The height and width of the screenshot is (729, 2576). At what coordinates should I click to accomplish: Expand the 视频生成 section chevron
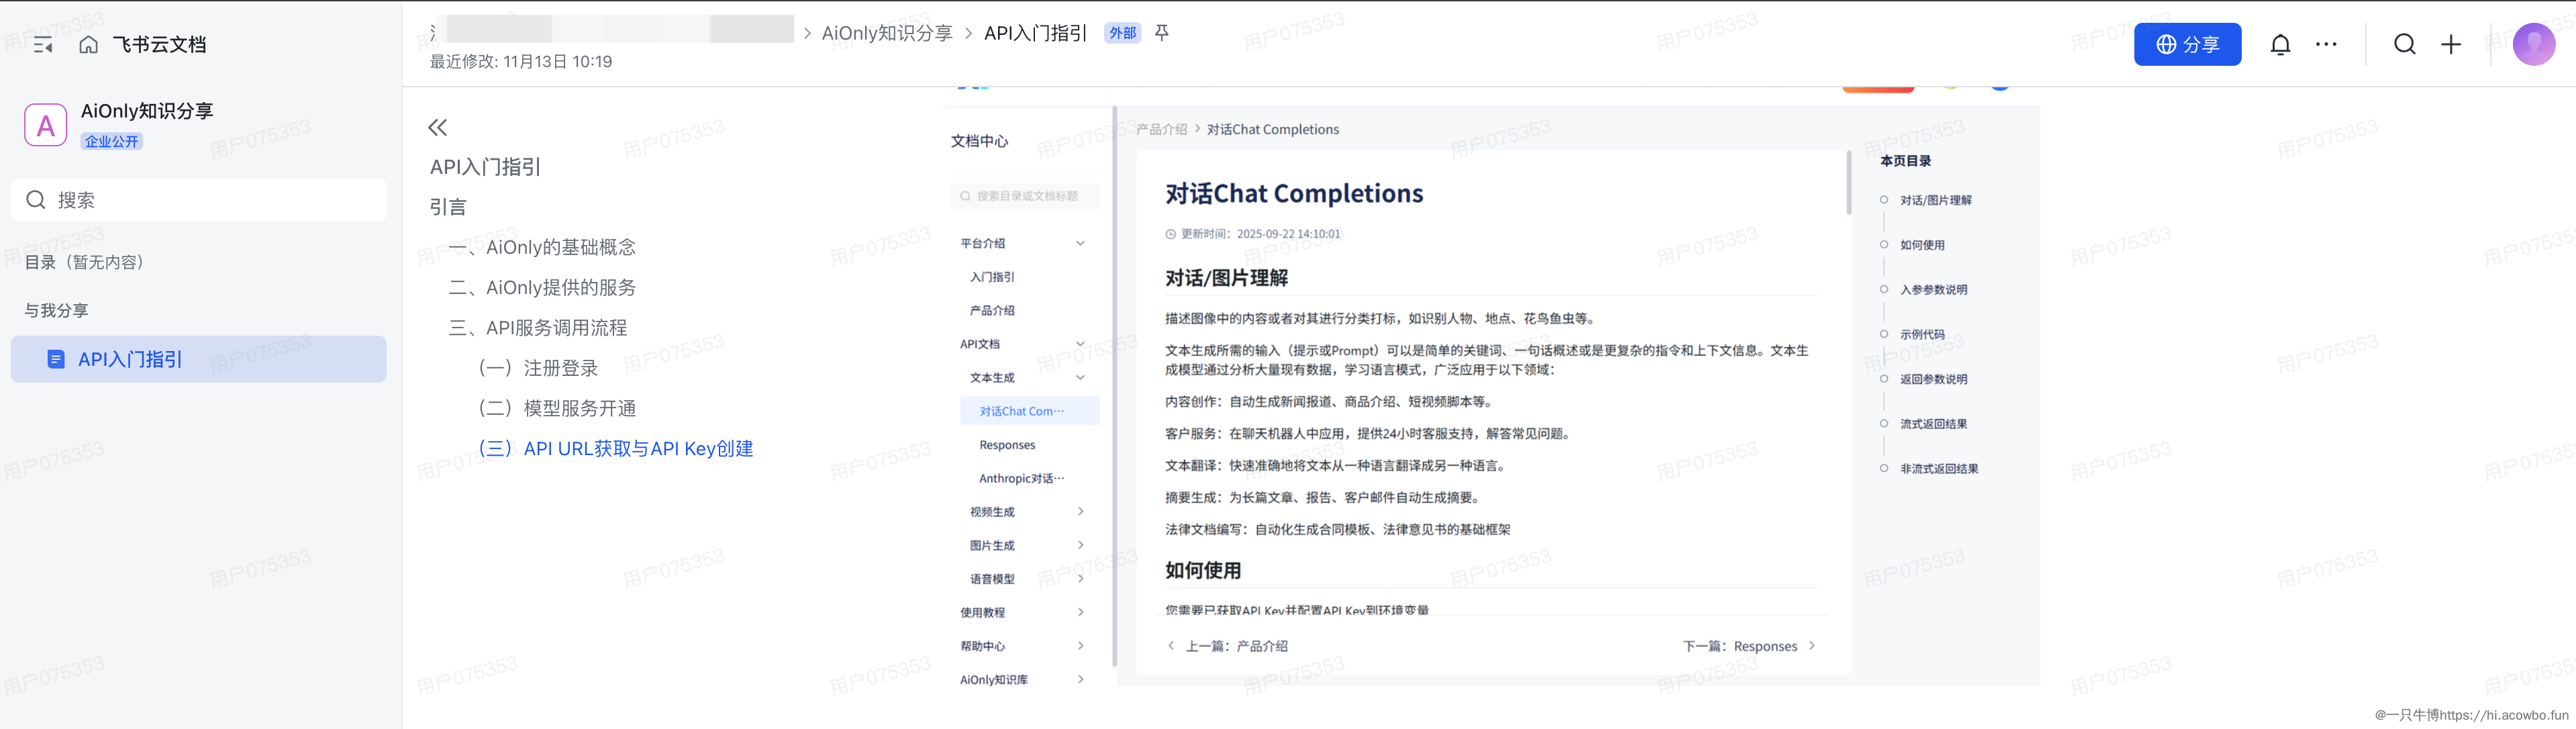pyautogui.click(x=1081, y=512)
